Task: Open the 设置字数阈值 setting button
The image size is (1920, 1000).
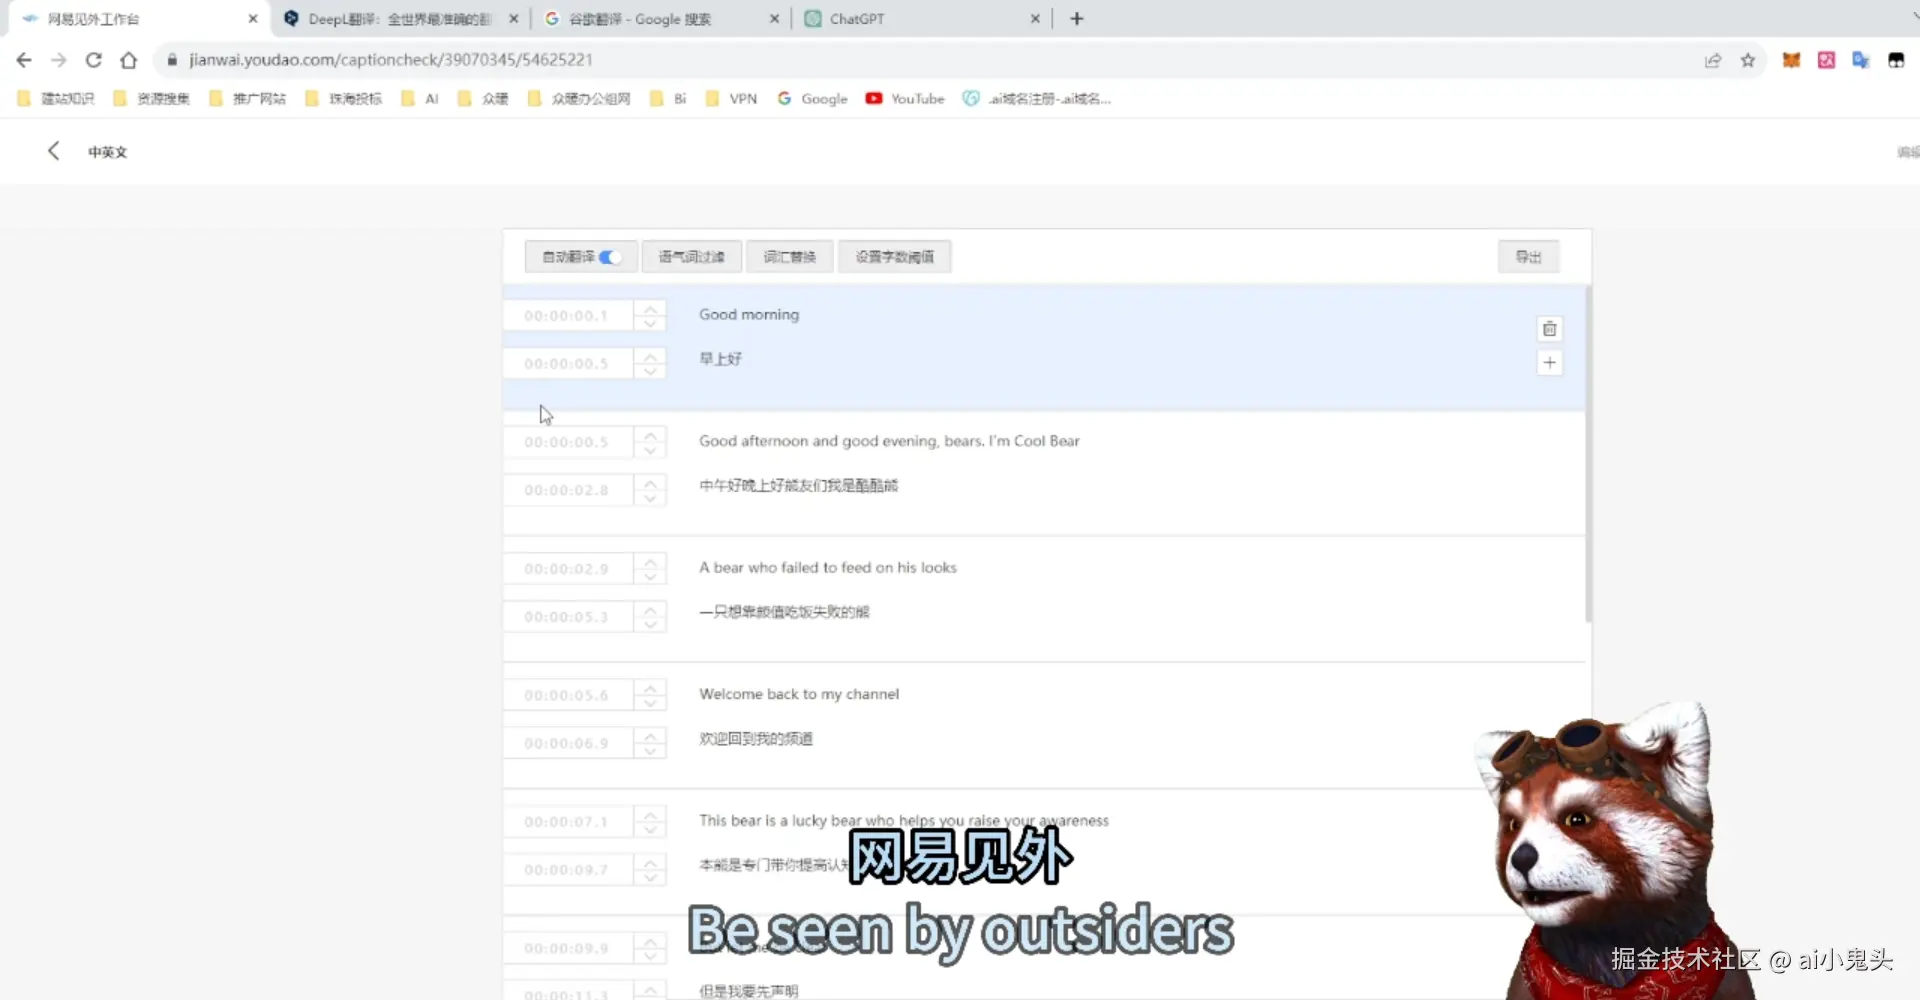Action: (x=894, y=257)
